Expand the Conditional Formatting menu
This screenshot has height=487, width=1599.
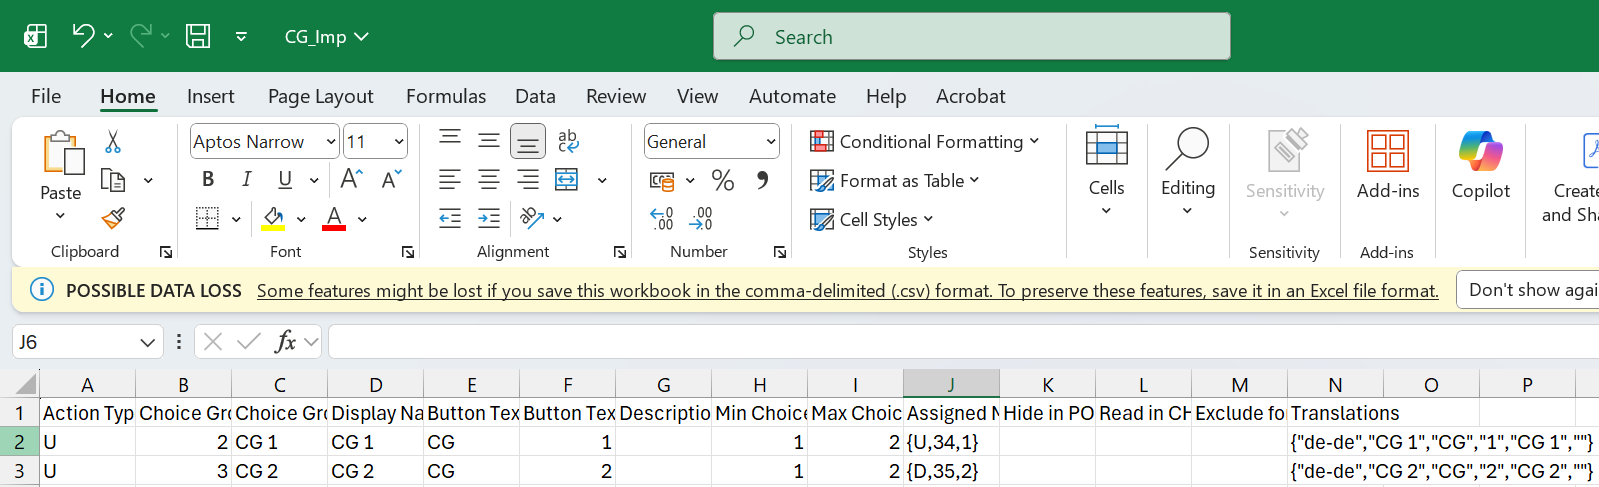(925, 142)
